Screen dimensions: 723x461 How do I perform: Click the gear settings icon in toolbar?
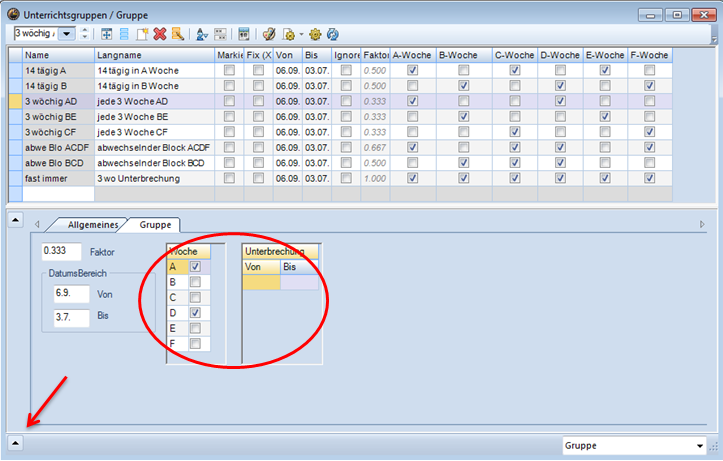(314, 33)
